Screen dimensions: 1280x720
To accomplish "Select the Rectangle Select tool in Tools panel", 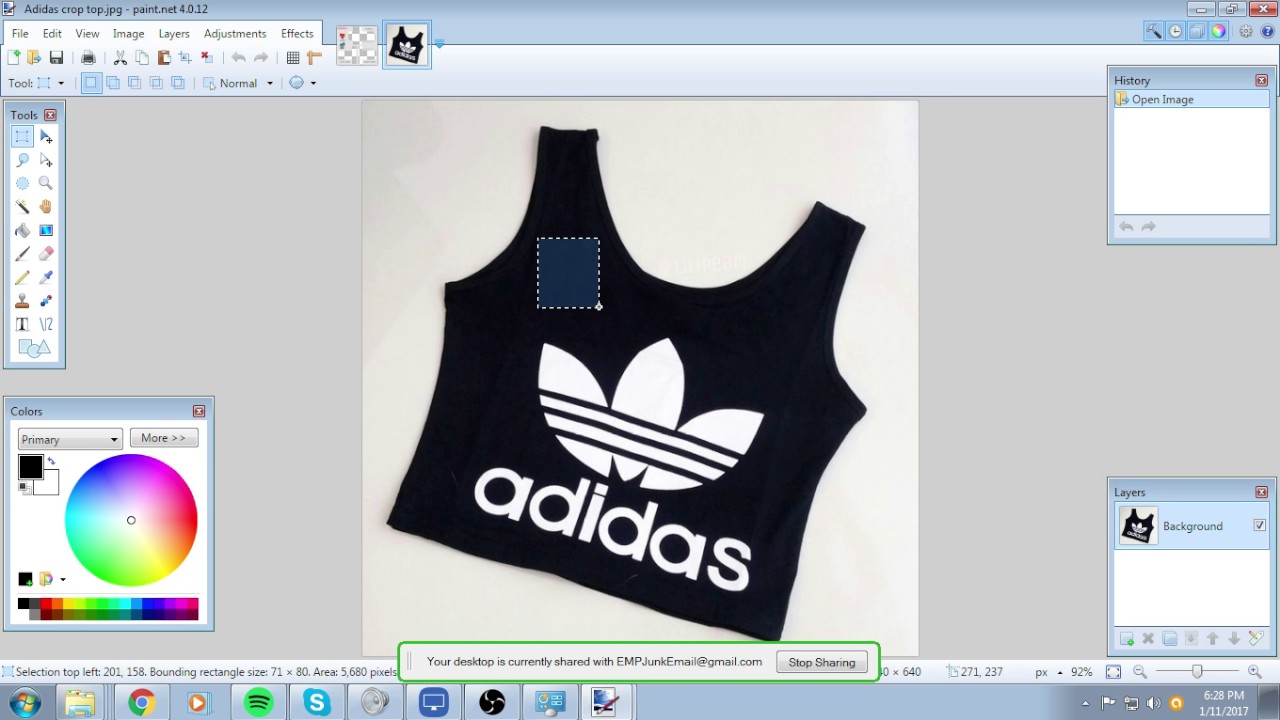I will (22, 137).
